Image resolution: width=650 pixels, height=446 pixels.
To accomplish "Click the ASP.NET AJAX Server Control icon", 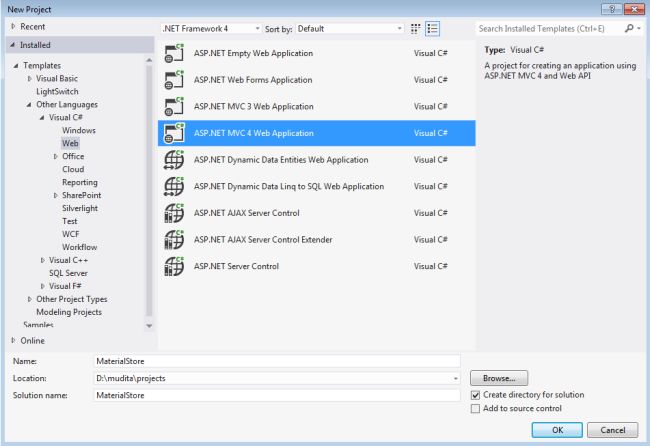I will (x=174, y=213).
